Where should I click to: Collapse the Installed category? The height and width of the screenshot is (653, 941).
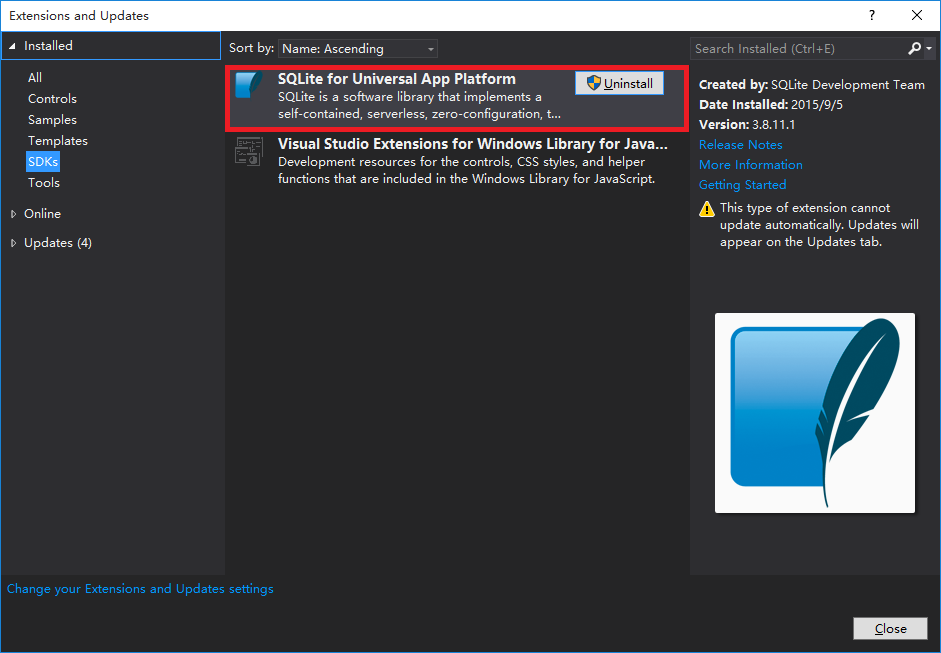click(12, 46)
